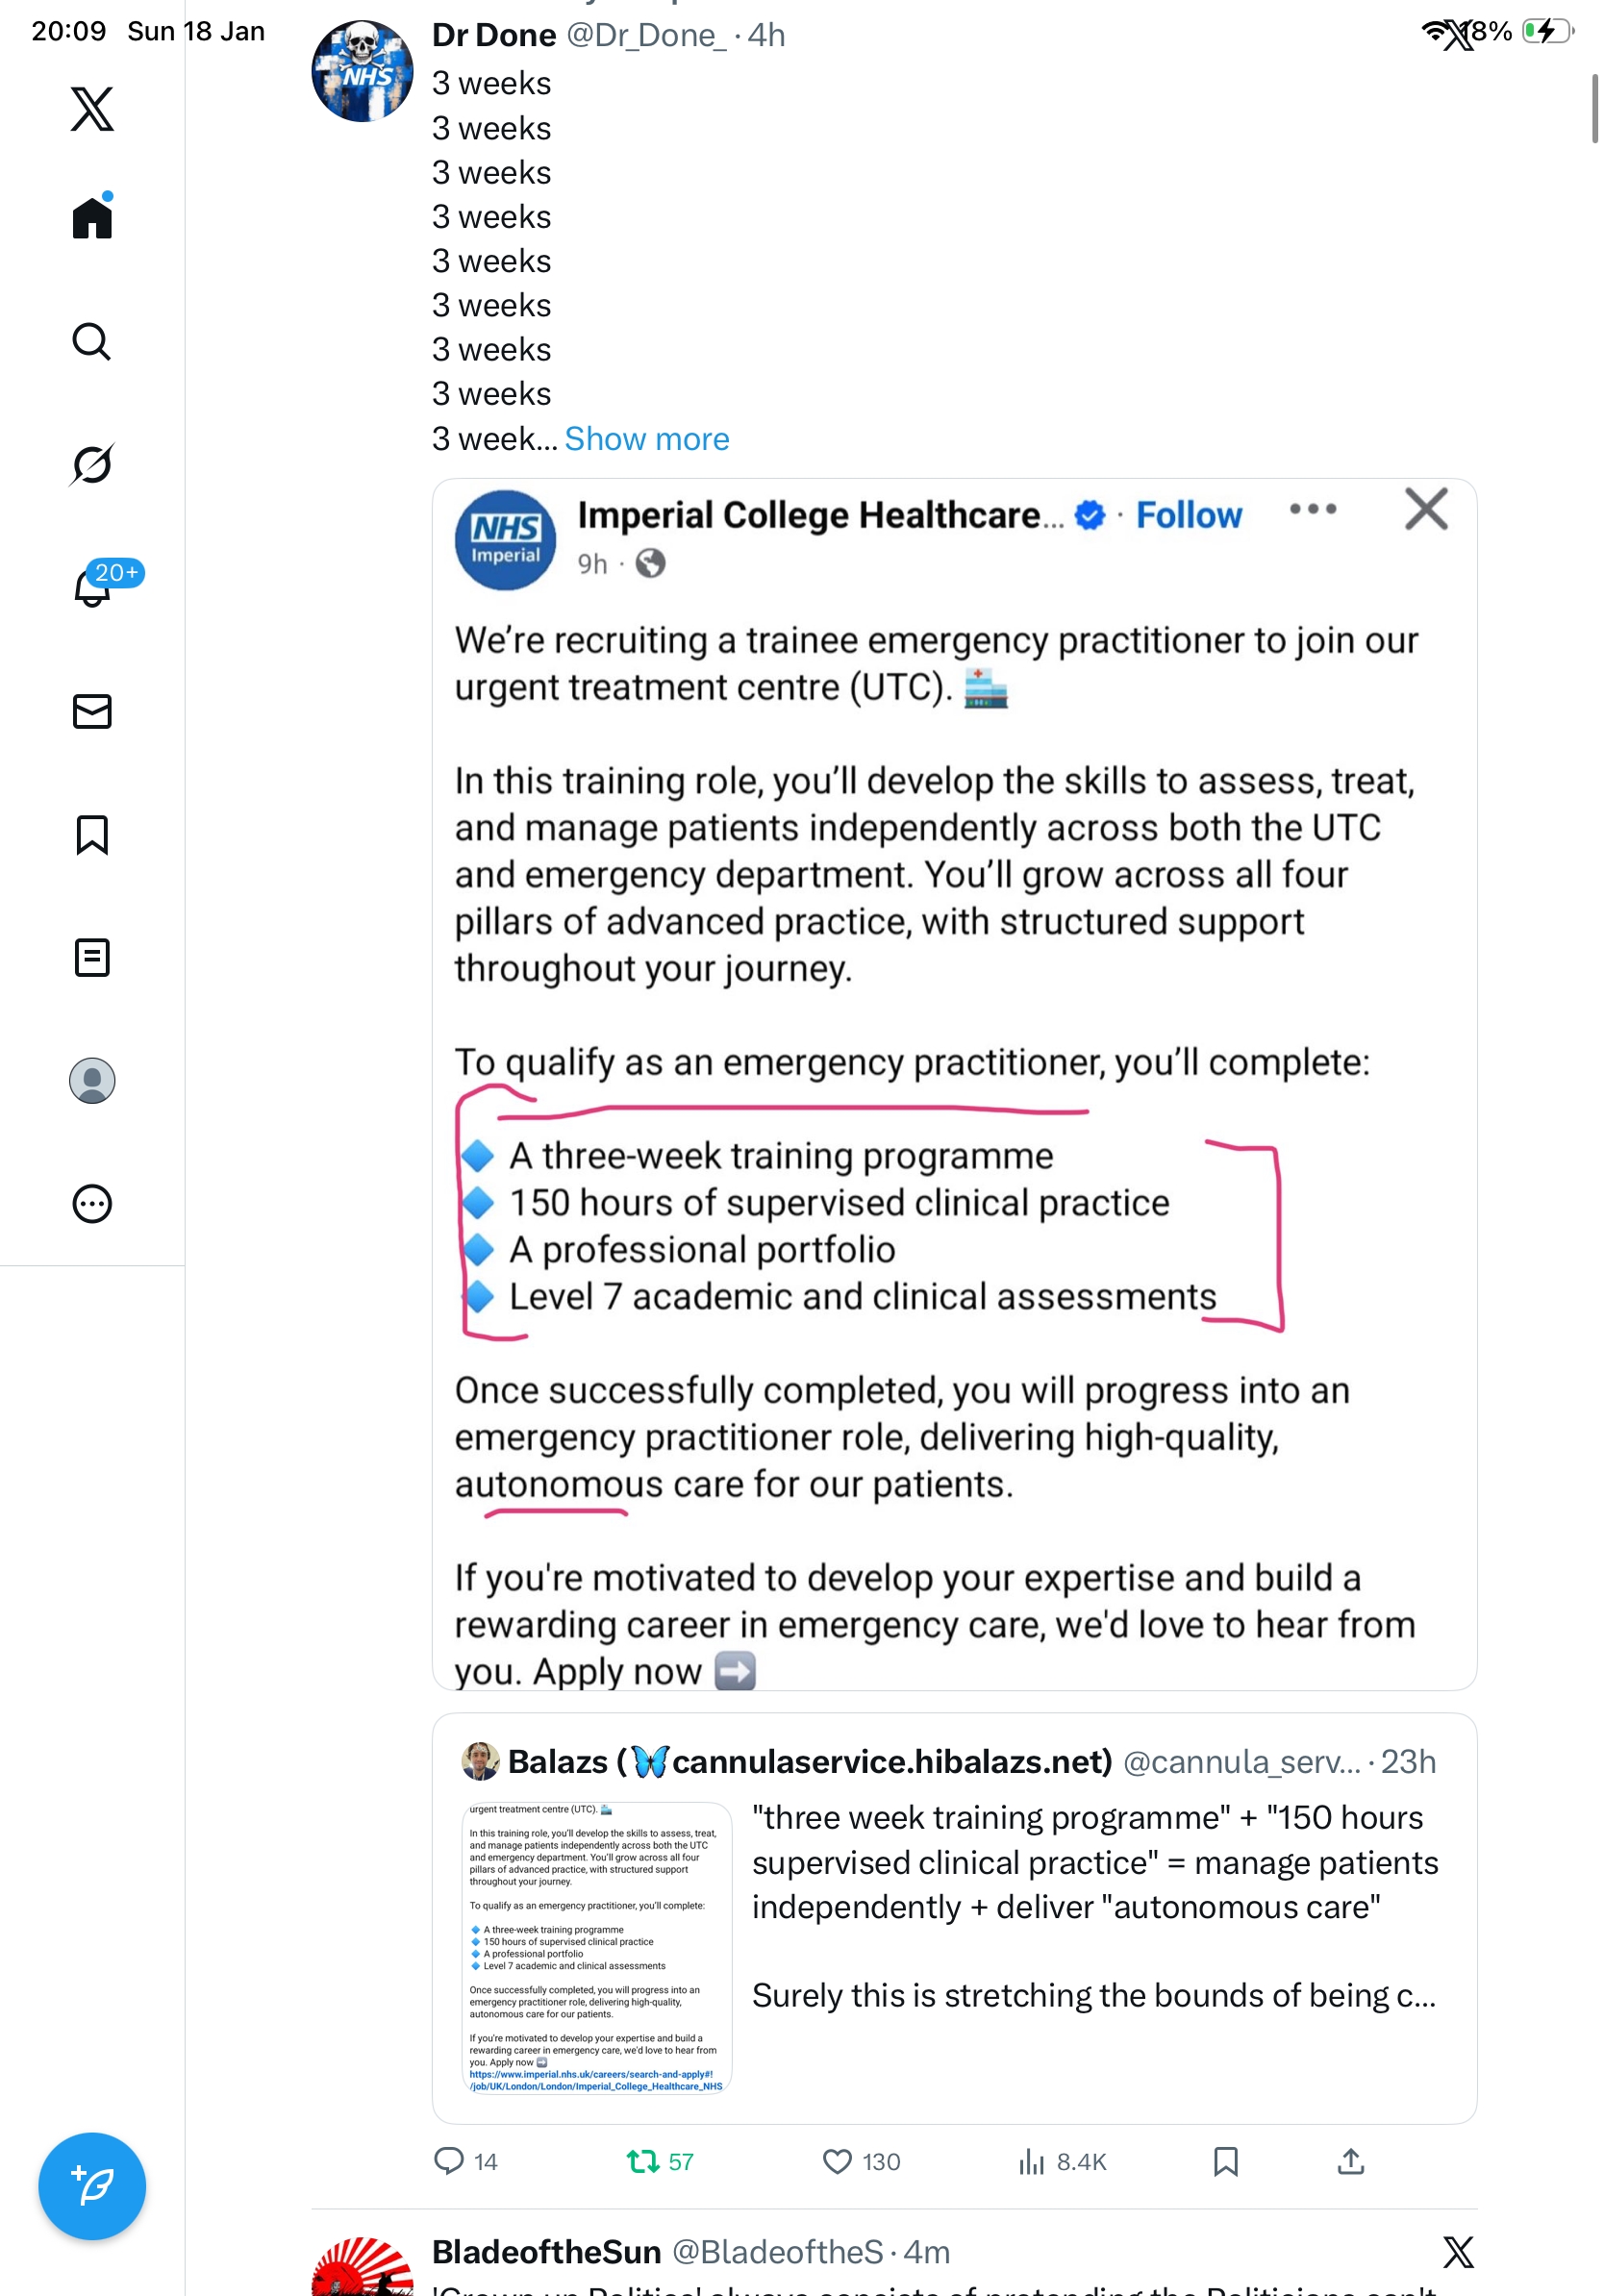Viewport: 1604px width, 2296px height.
Task: Open the Grok icon in sidebar
Action: click(x=92, y=464)
